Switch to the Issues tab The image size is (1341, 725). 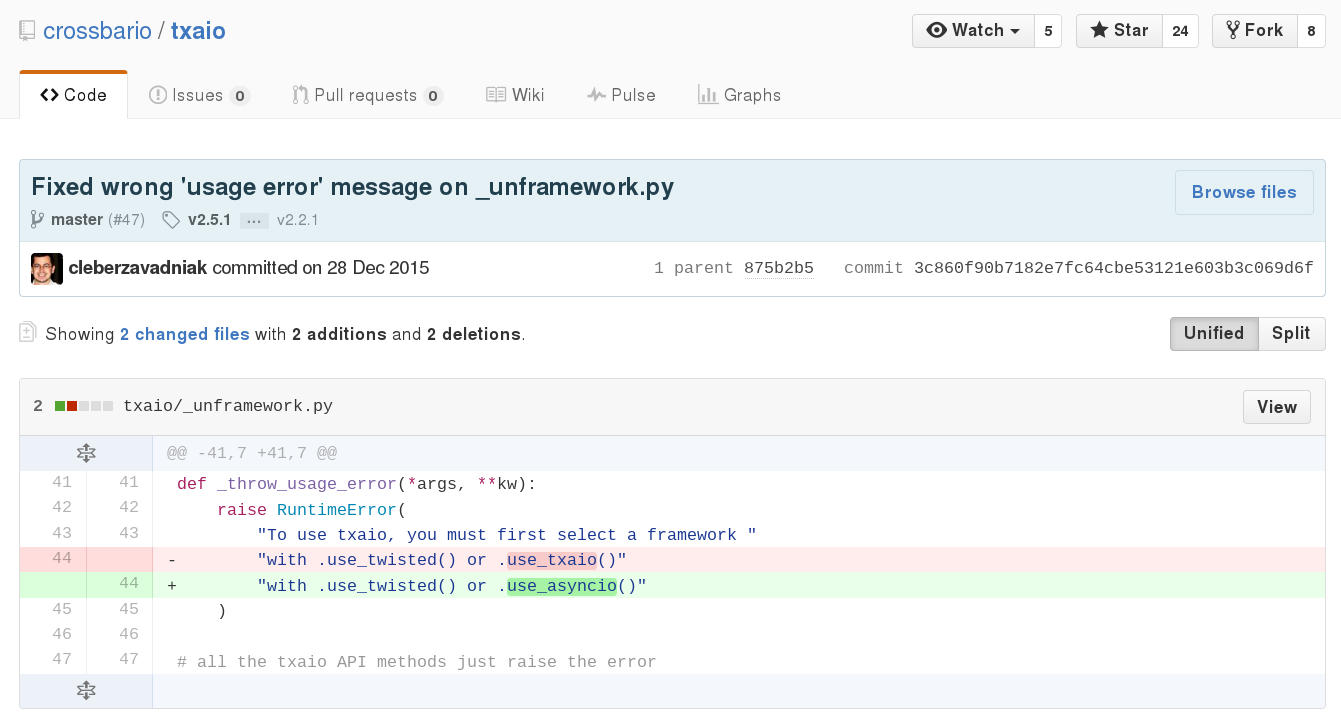pos(199,95)
